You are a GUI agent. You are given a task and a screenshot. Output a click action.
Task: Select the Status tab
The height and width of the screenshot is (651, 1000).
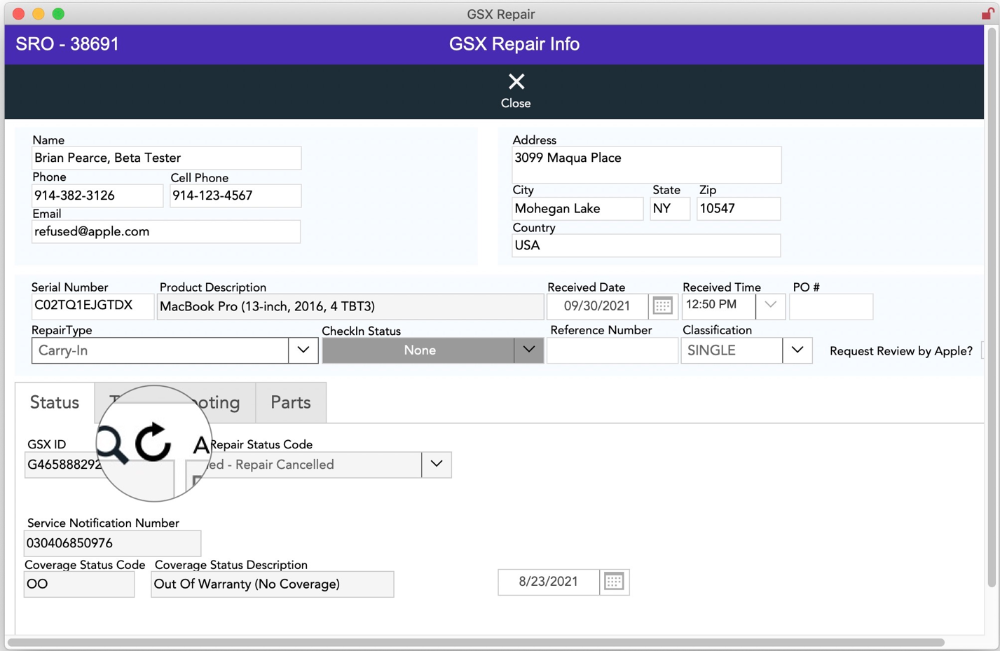tap(54, 403)
